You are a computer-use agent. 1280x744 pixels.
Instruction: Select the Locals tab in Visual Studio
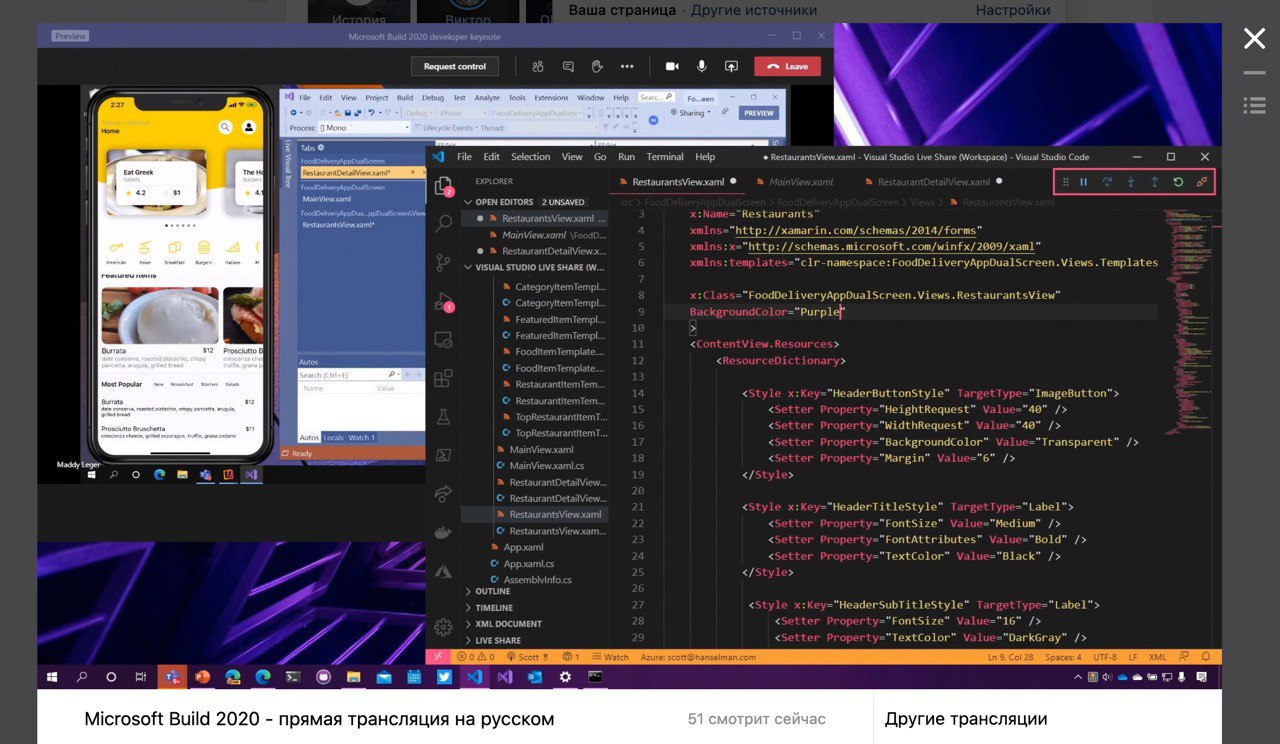tap(333, 438)
